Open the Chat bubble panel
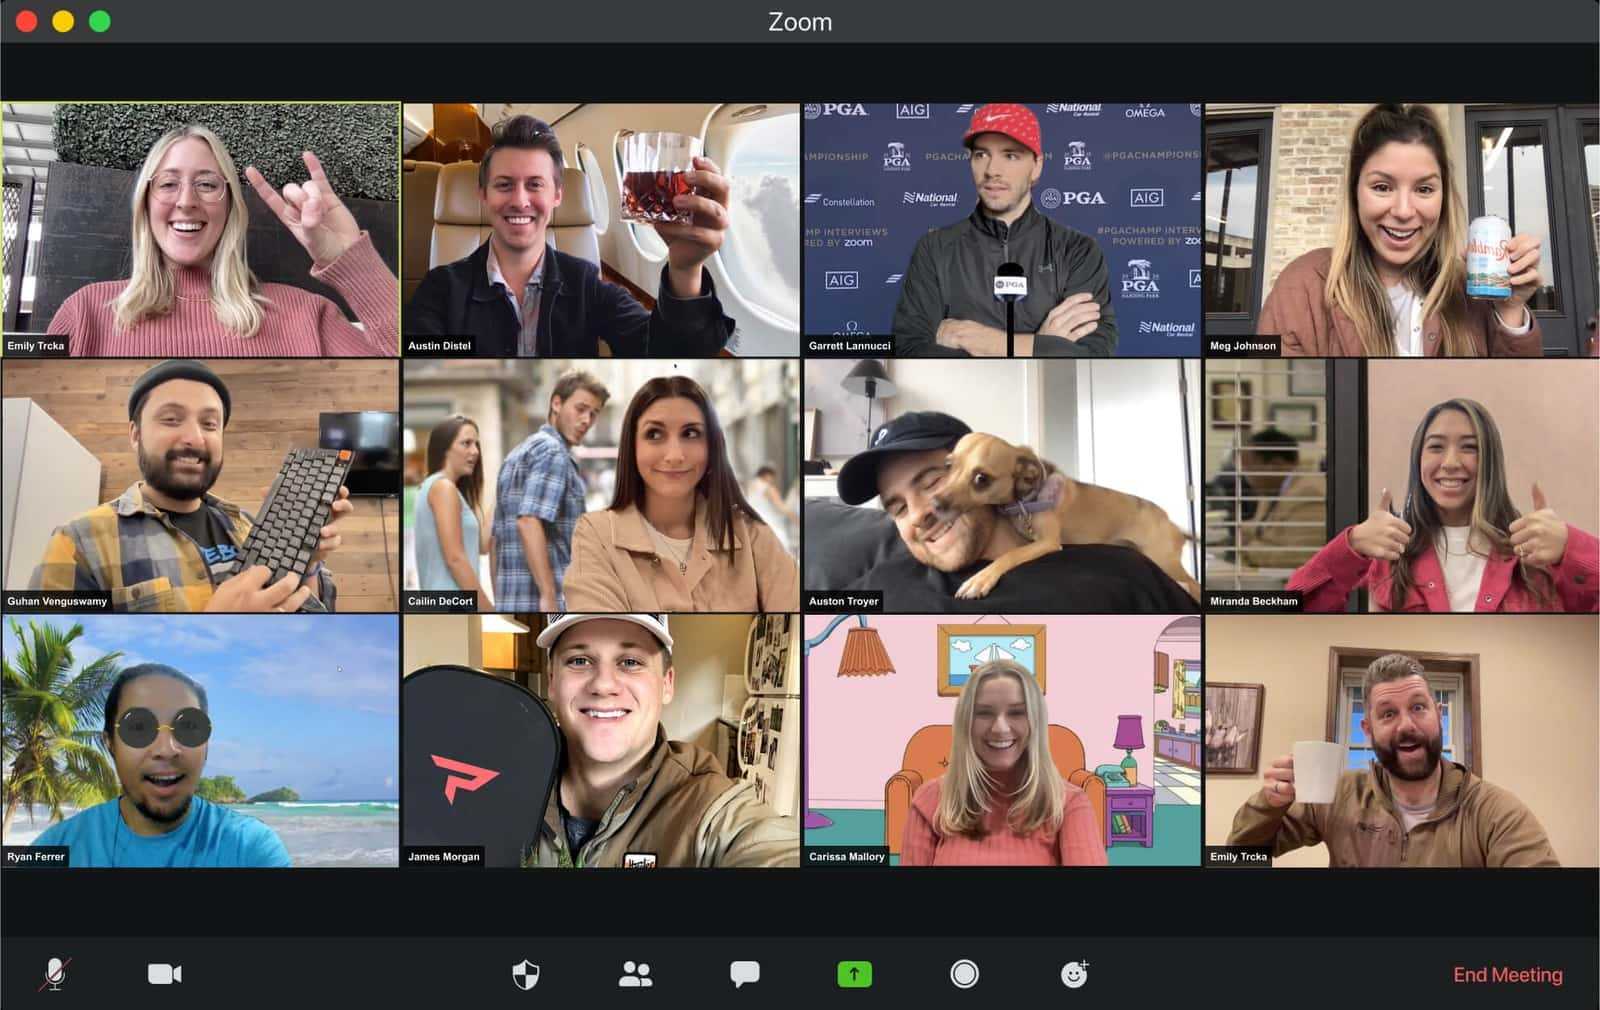This screenshot has height=1010, width=1600. pos(745,974)
